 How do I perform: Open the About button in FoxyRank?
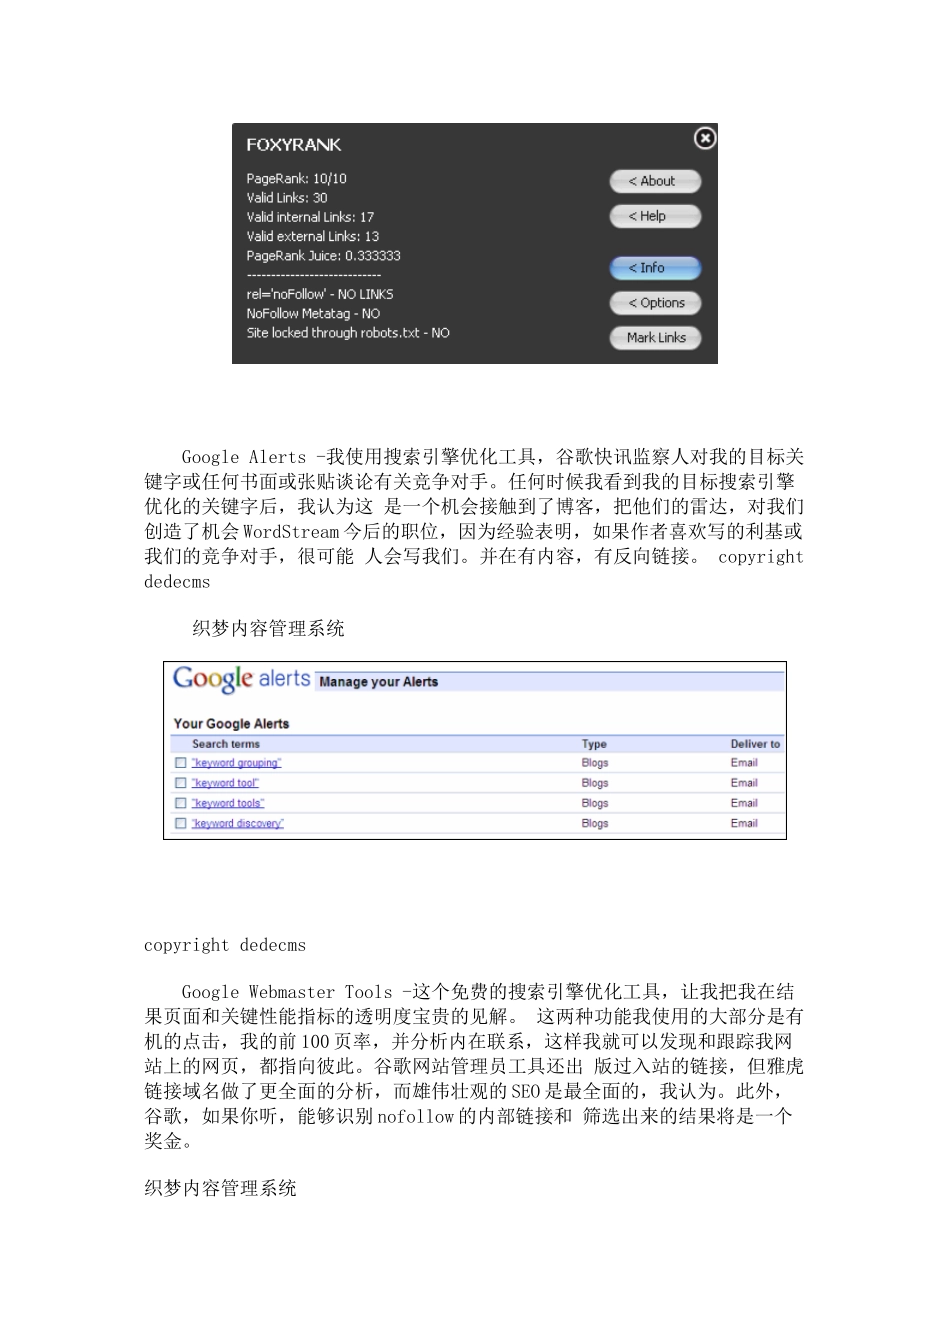(x=656, y=181)
